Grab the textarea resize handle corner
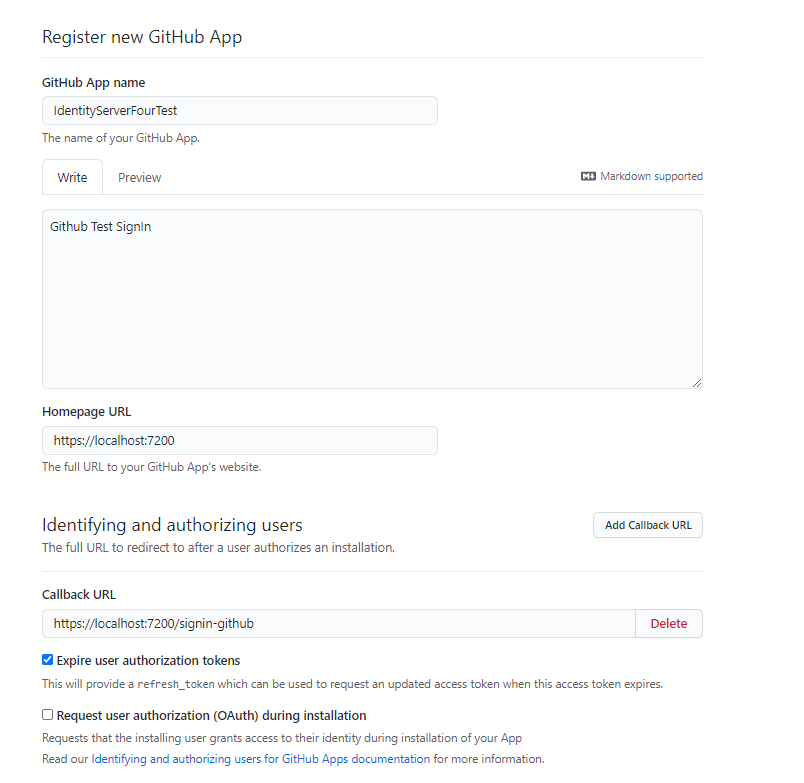The width and height of the screenshot is (804, 783). click(697, 383)
